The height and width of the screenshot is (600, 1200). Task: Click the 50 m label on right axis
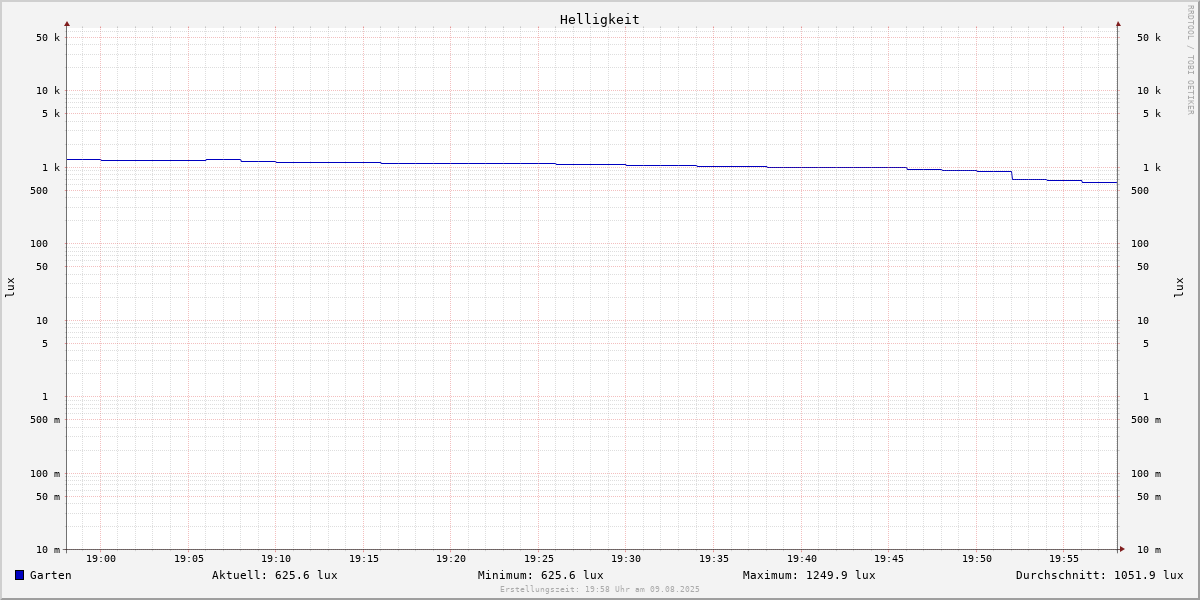point(1149,497)
